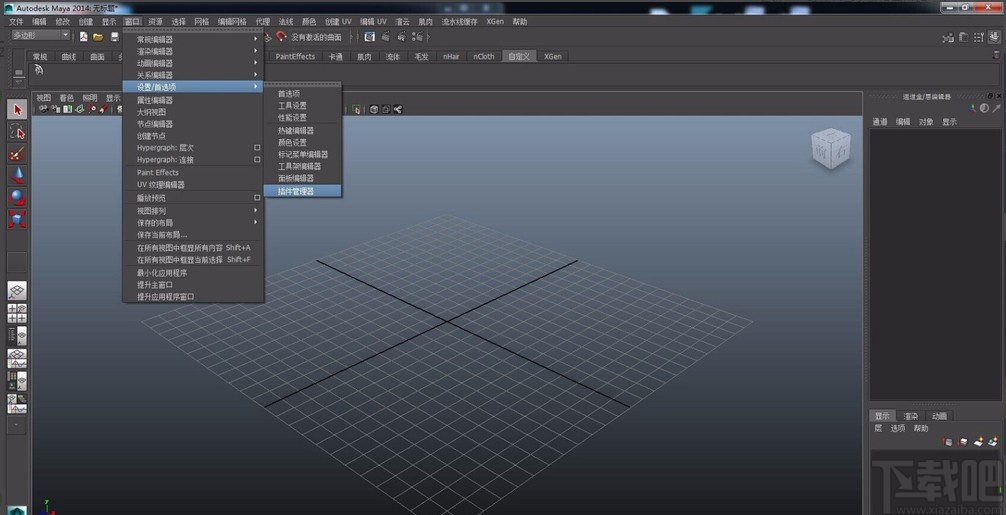
Task: Float the Channel Box panel with undock icon
Action: point(991,96)
